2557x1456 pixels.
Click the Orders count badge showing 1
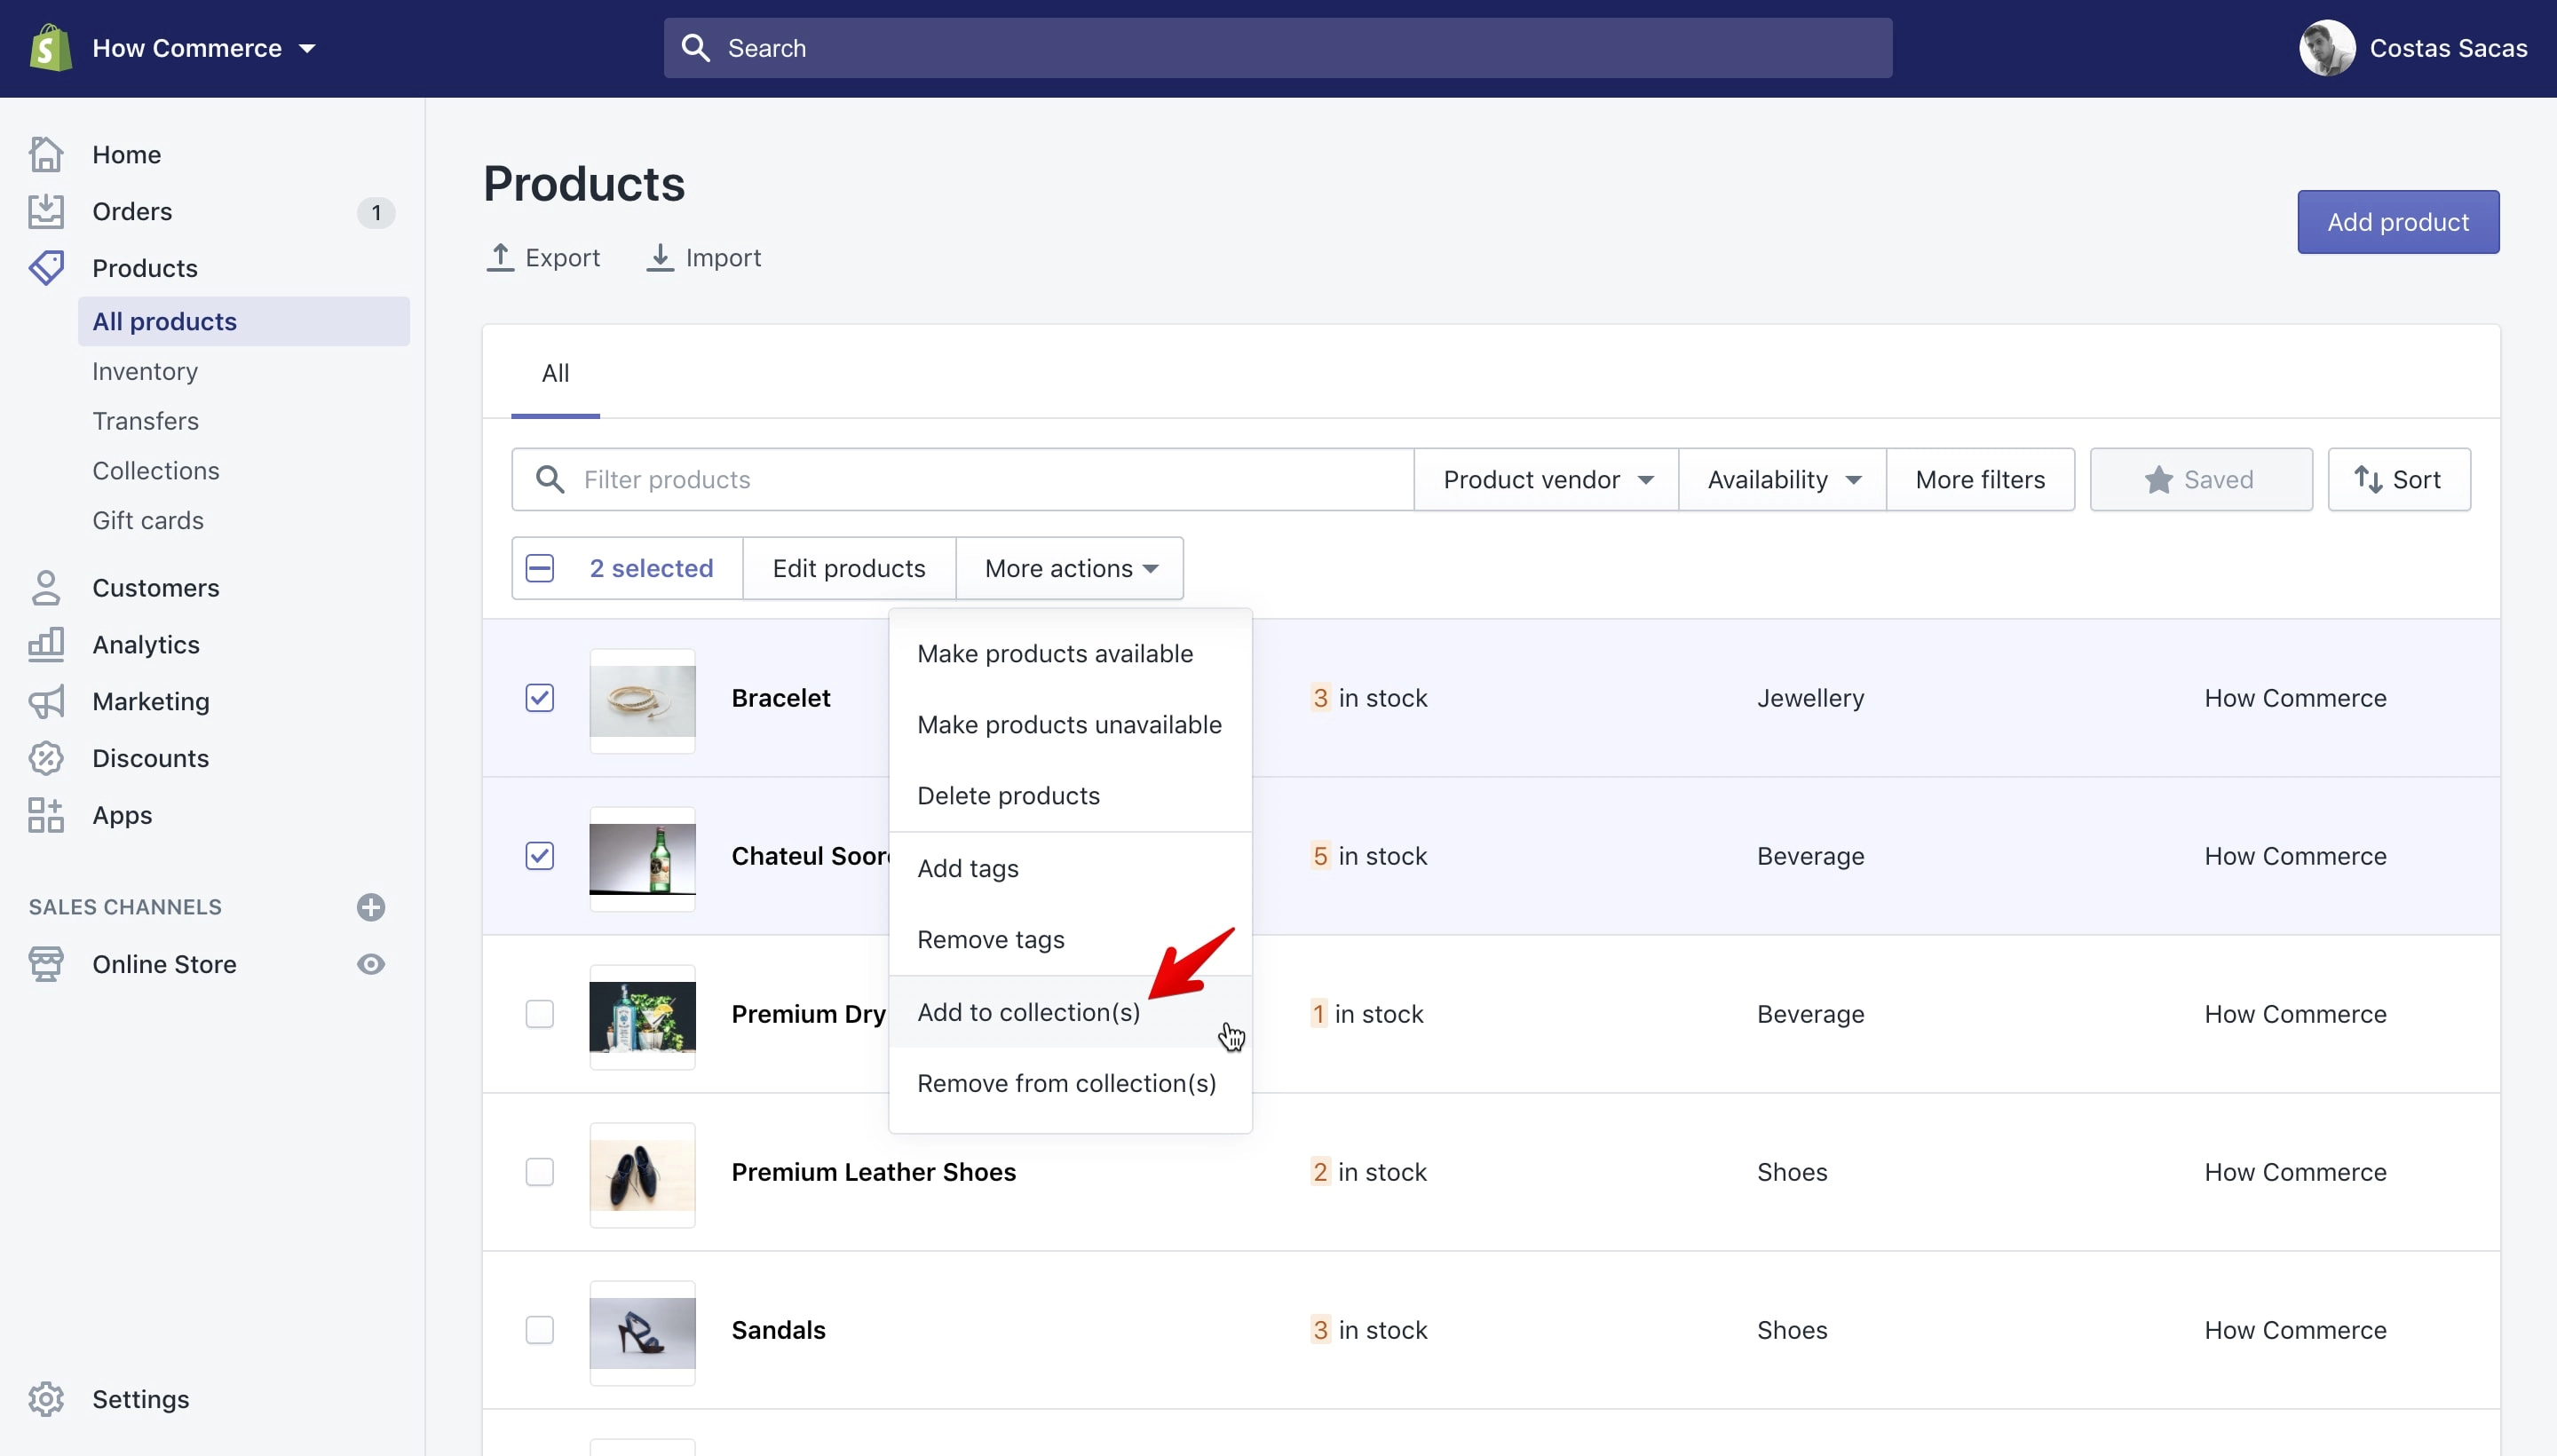[x=376, y=212]
